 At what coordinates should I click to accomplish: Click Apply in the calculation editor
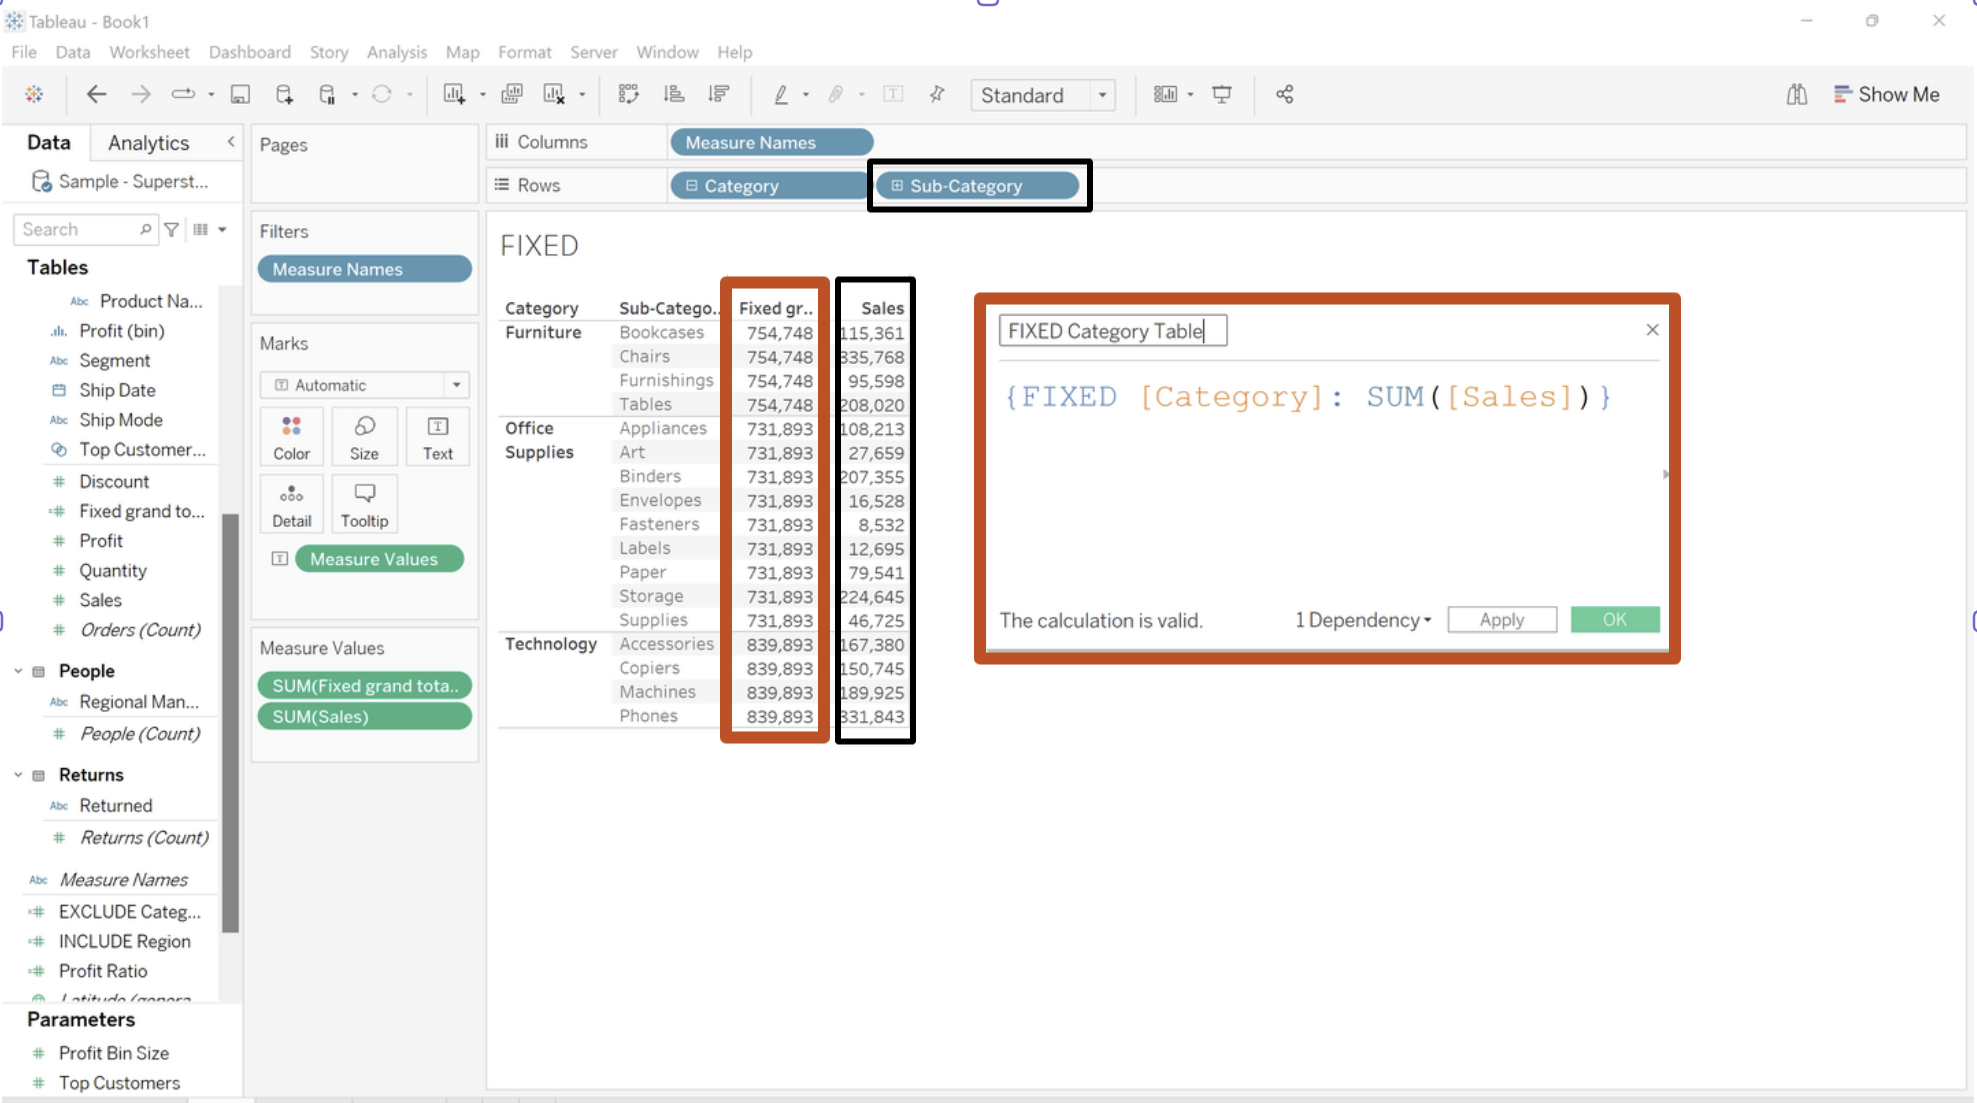coord(1501,620)
